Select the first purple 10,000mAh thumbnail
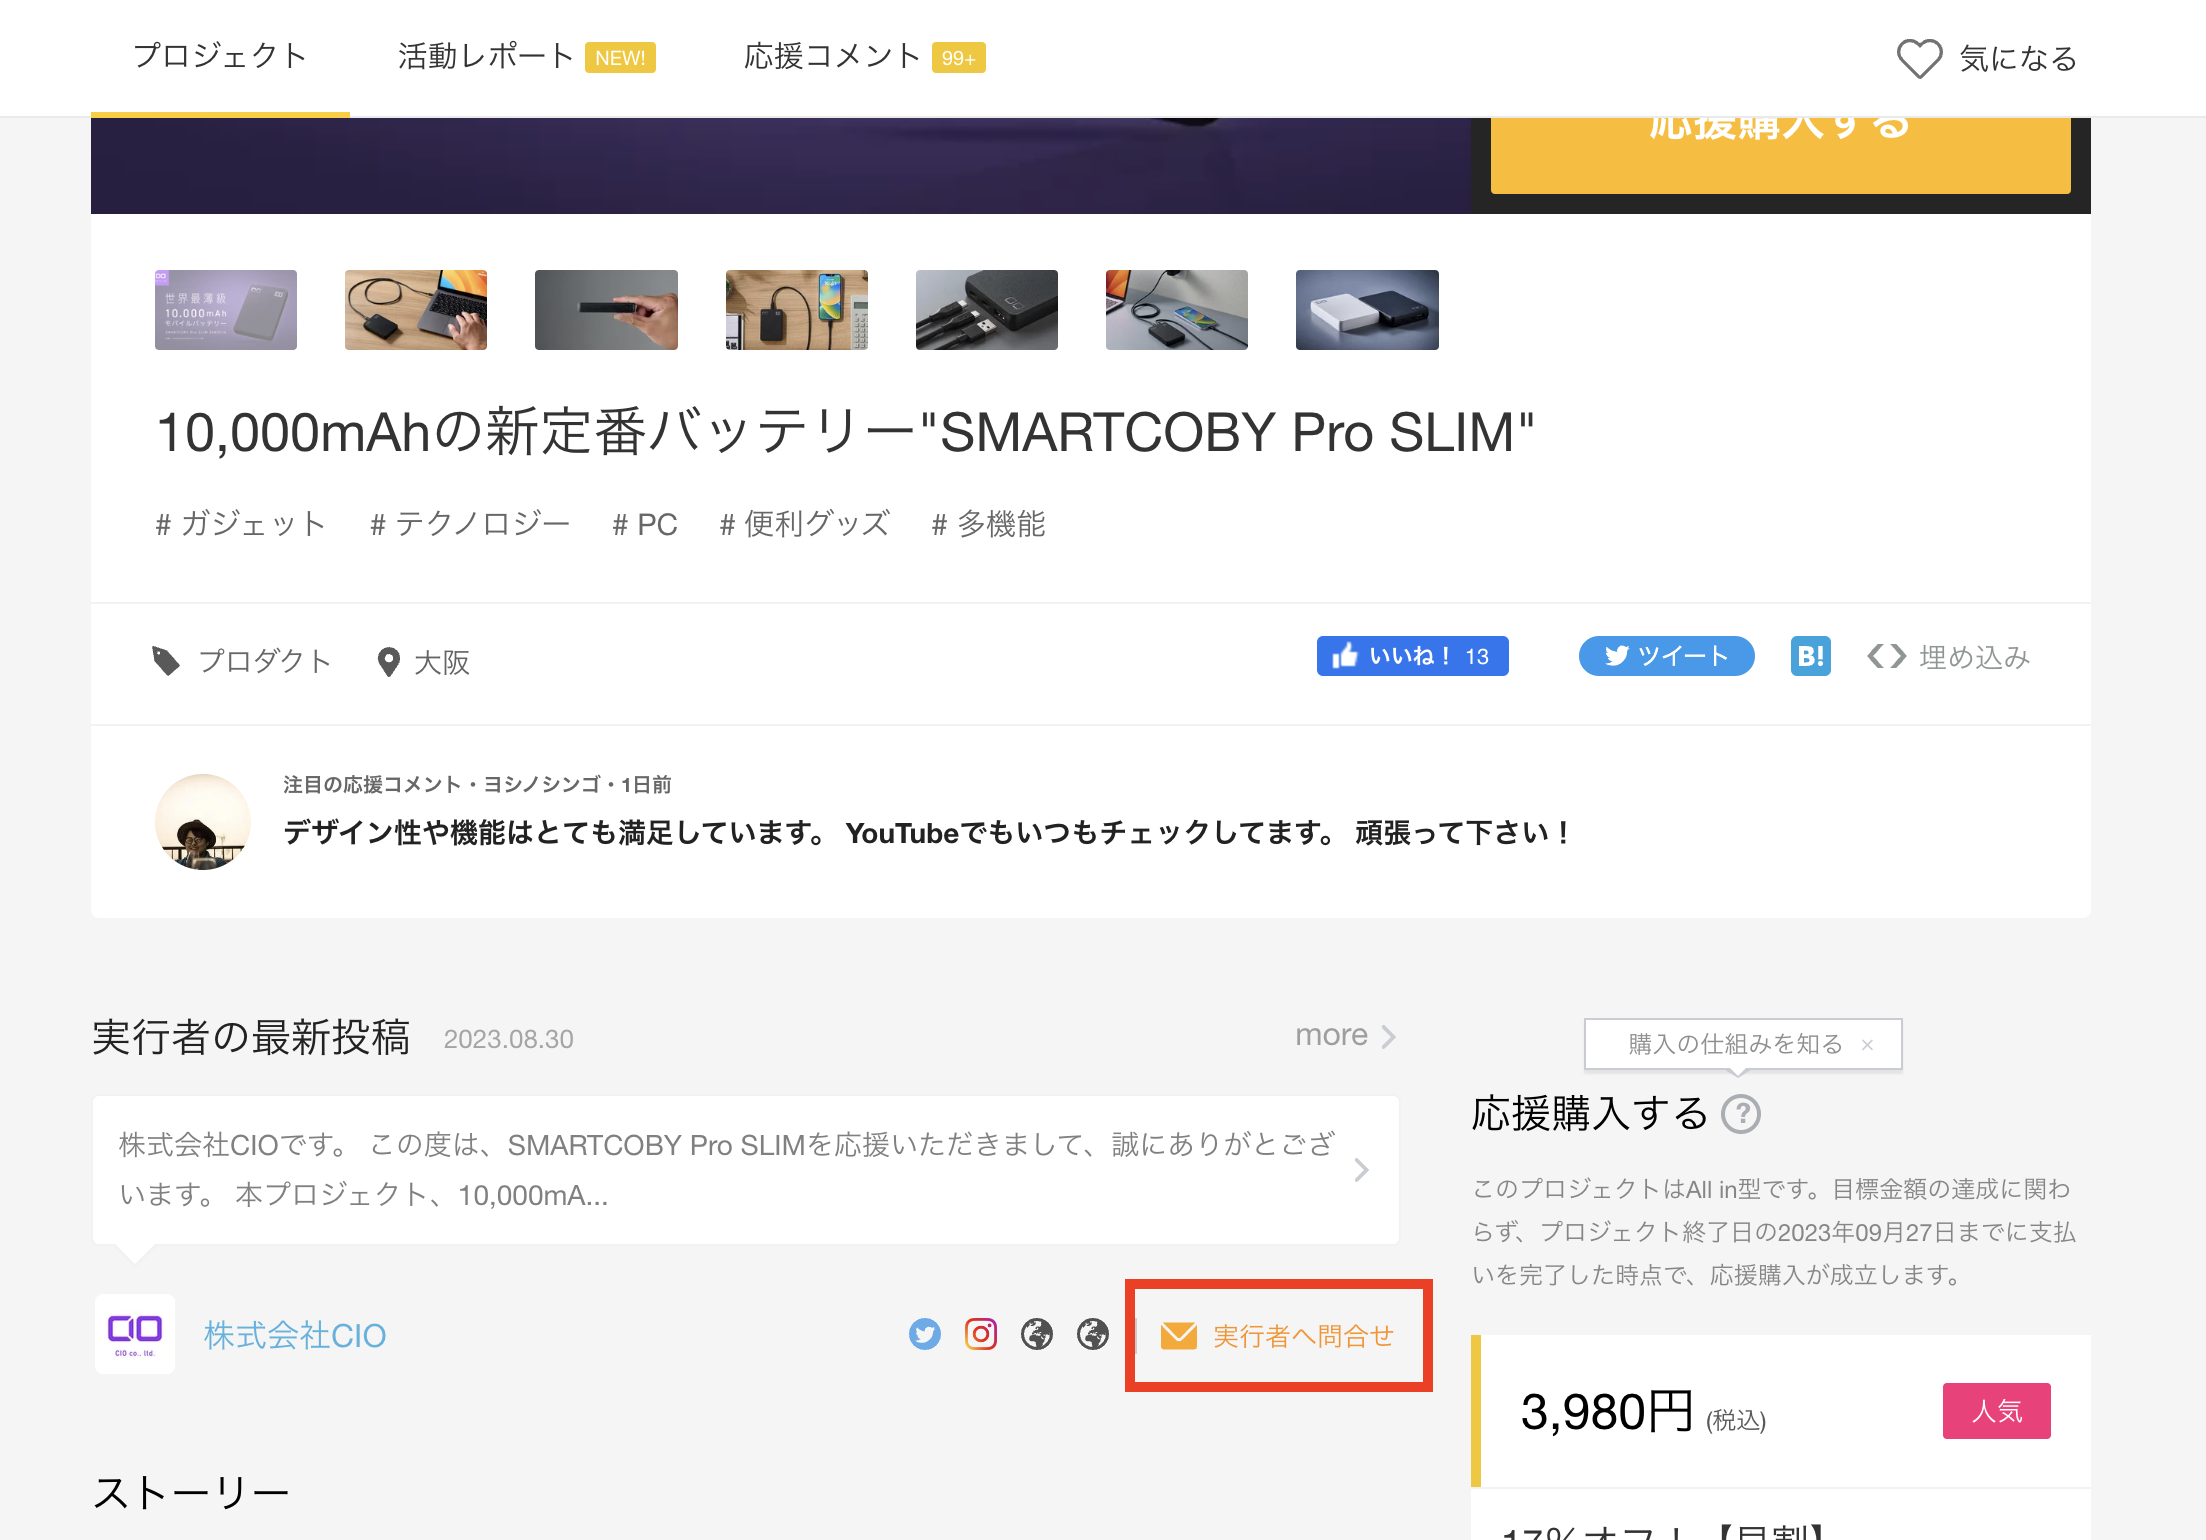 [226, 310]
